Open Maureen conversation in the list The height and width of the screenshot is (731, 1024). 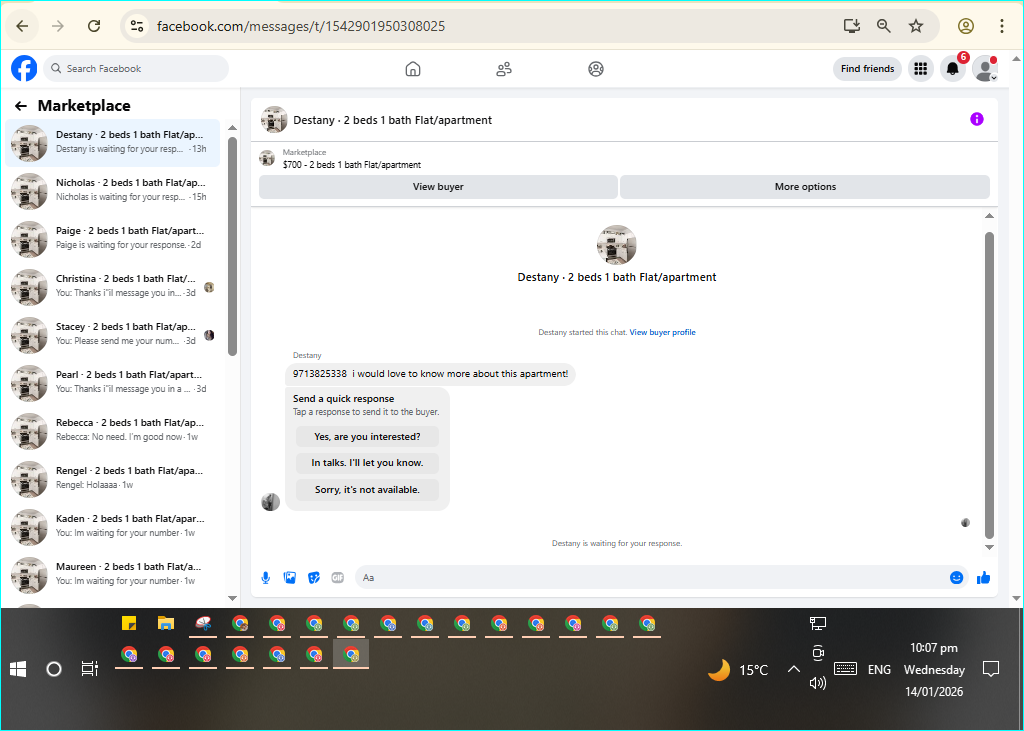pos(112,574)
